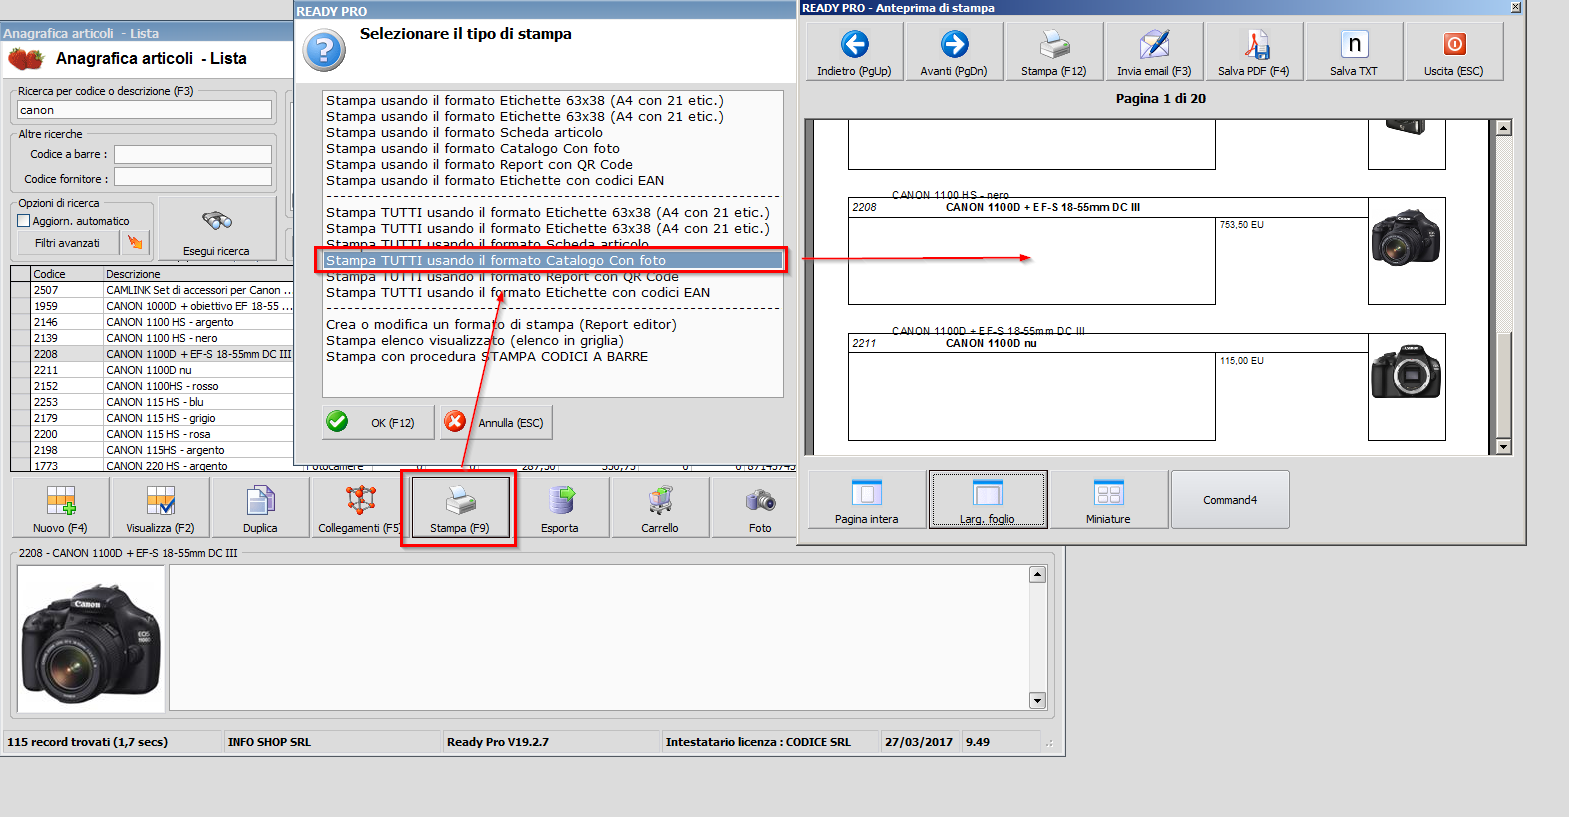Open print options with Stampa (F9)
1569x817 pixels.
coord(460,508)
